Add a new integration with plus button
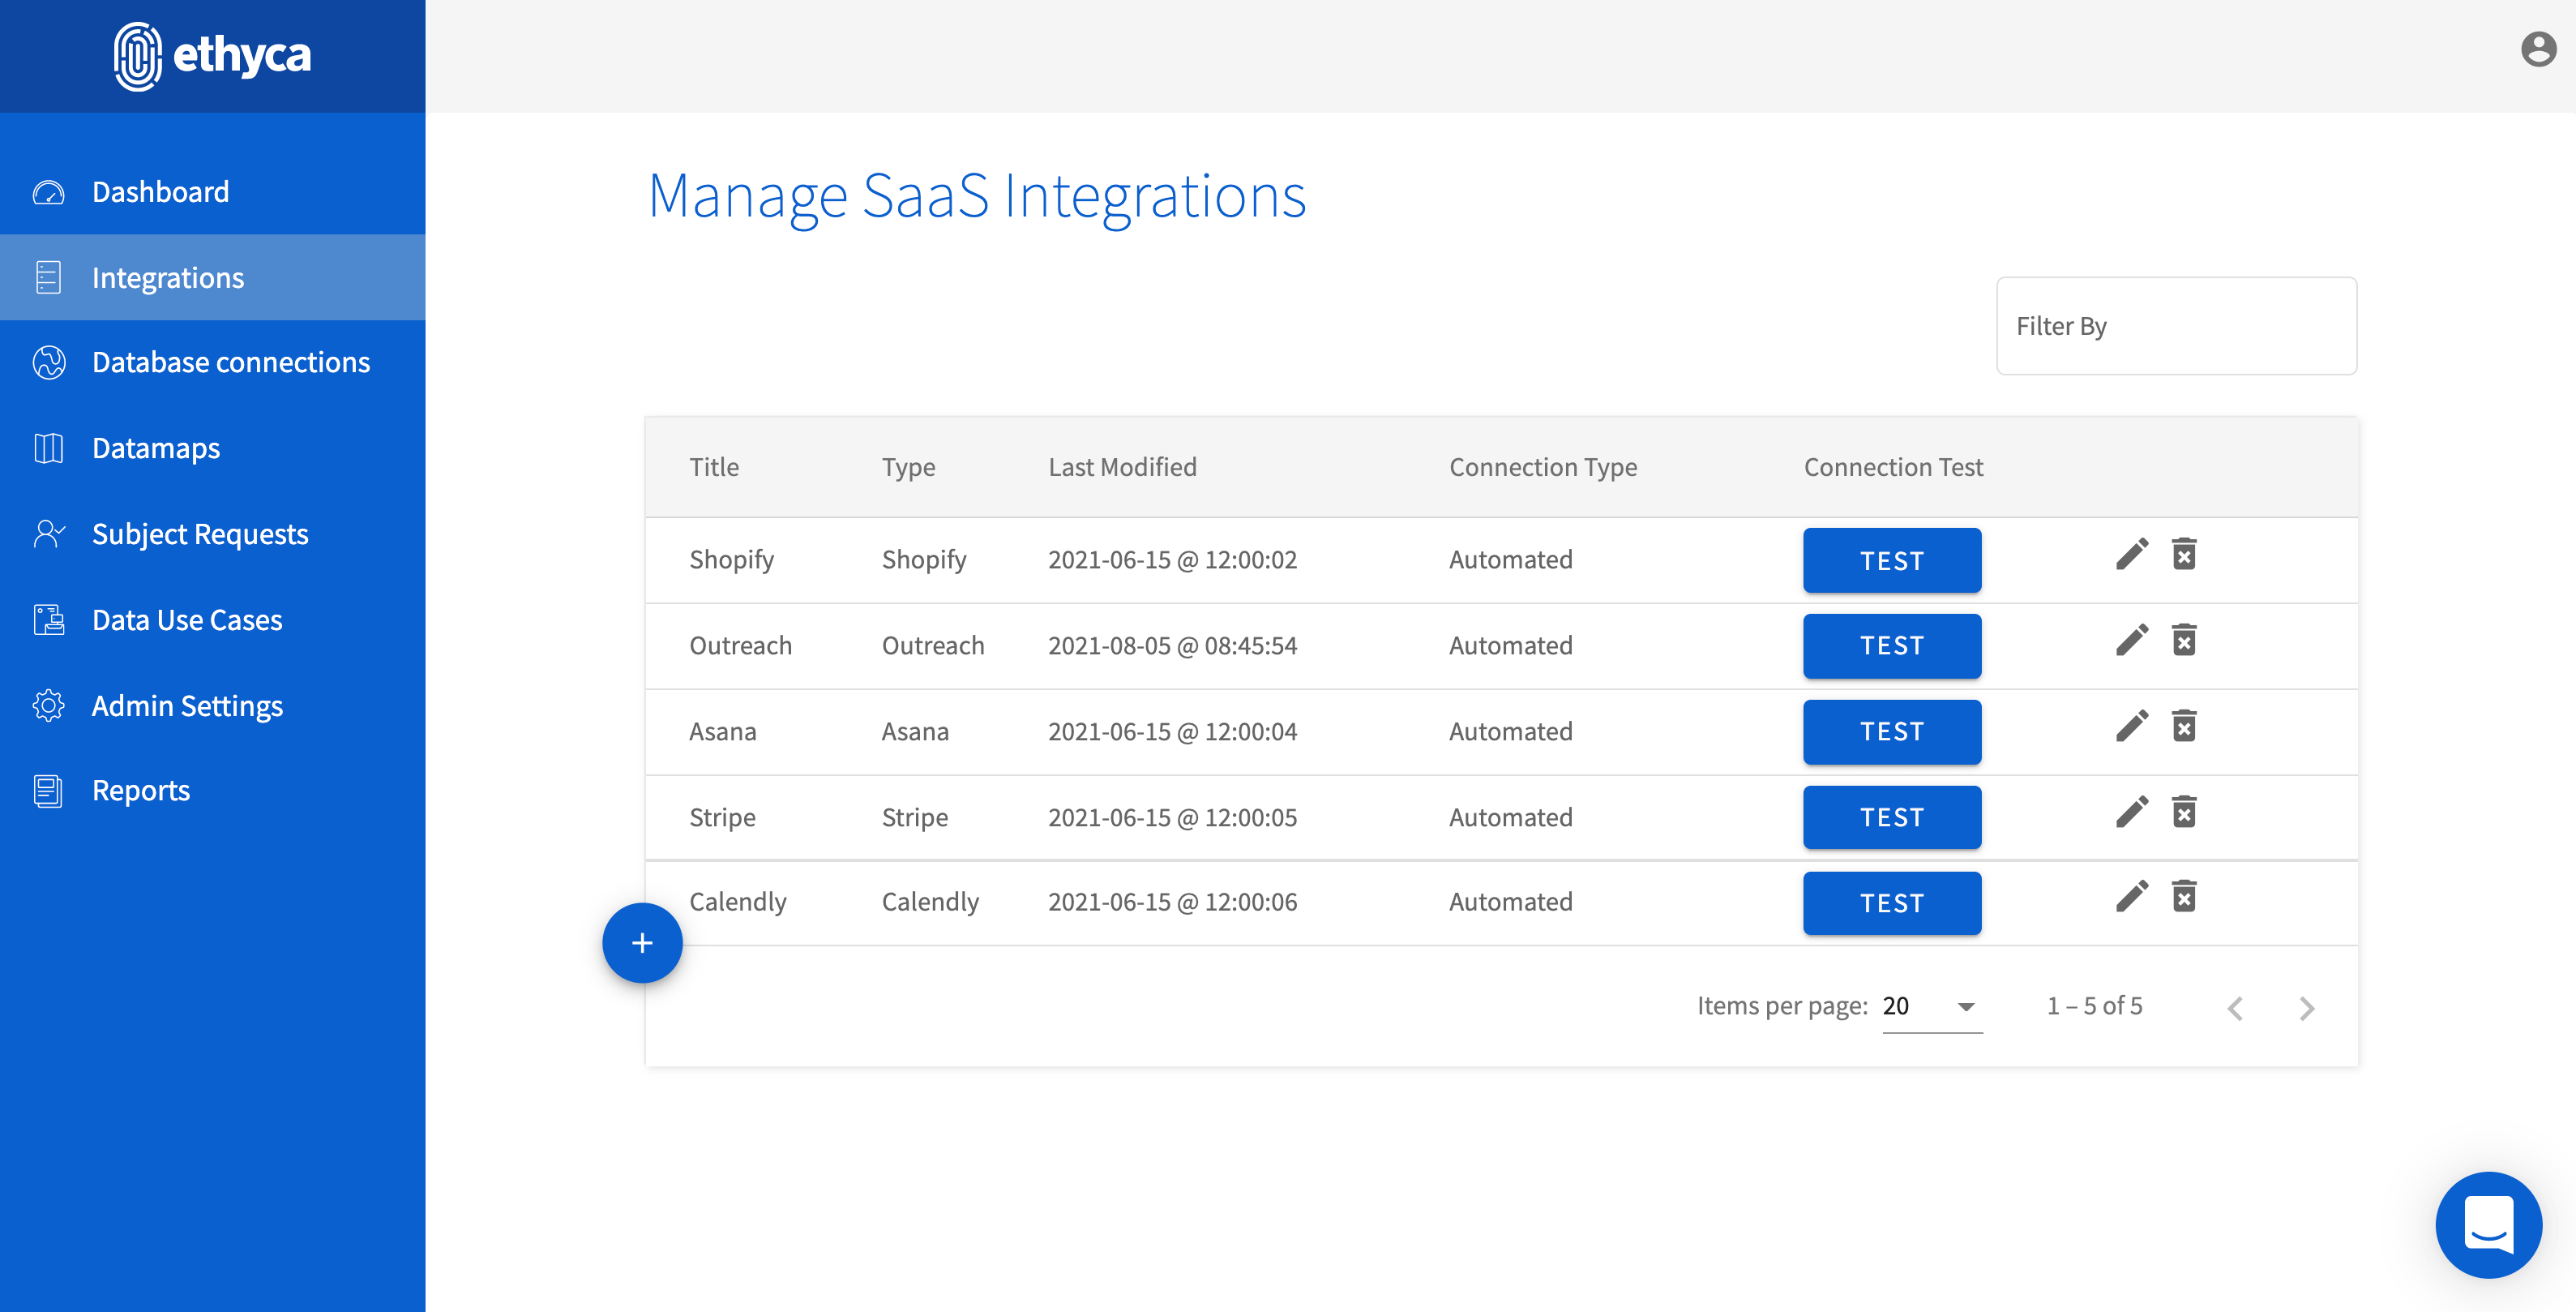The image size is (2576, 1312). (x=642, y=943)
